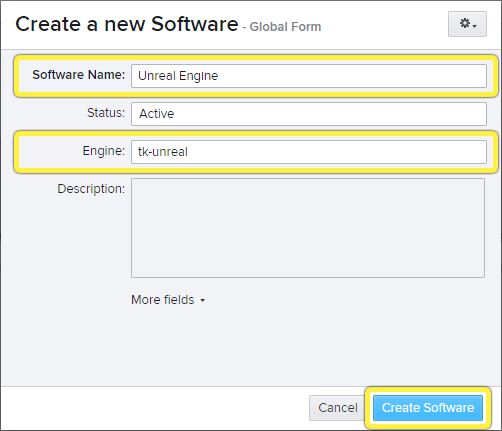Click the Create Software button
Screen dimensions: 502x431
click(428, 408)
